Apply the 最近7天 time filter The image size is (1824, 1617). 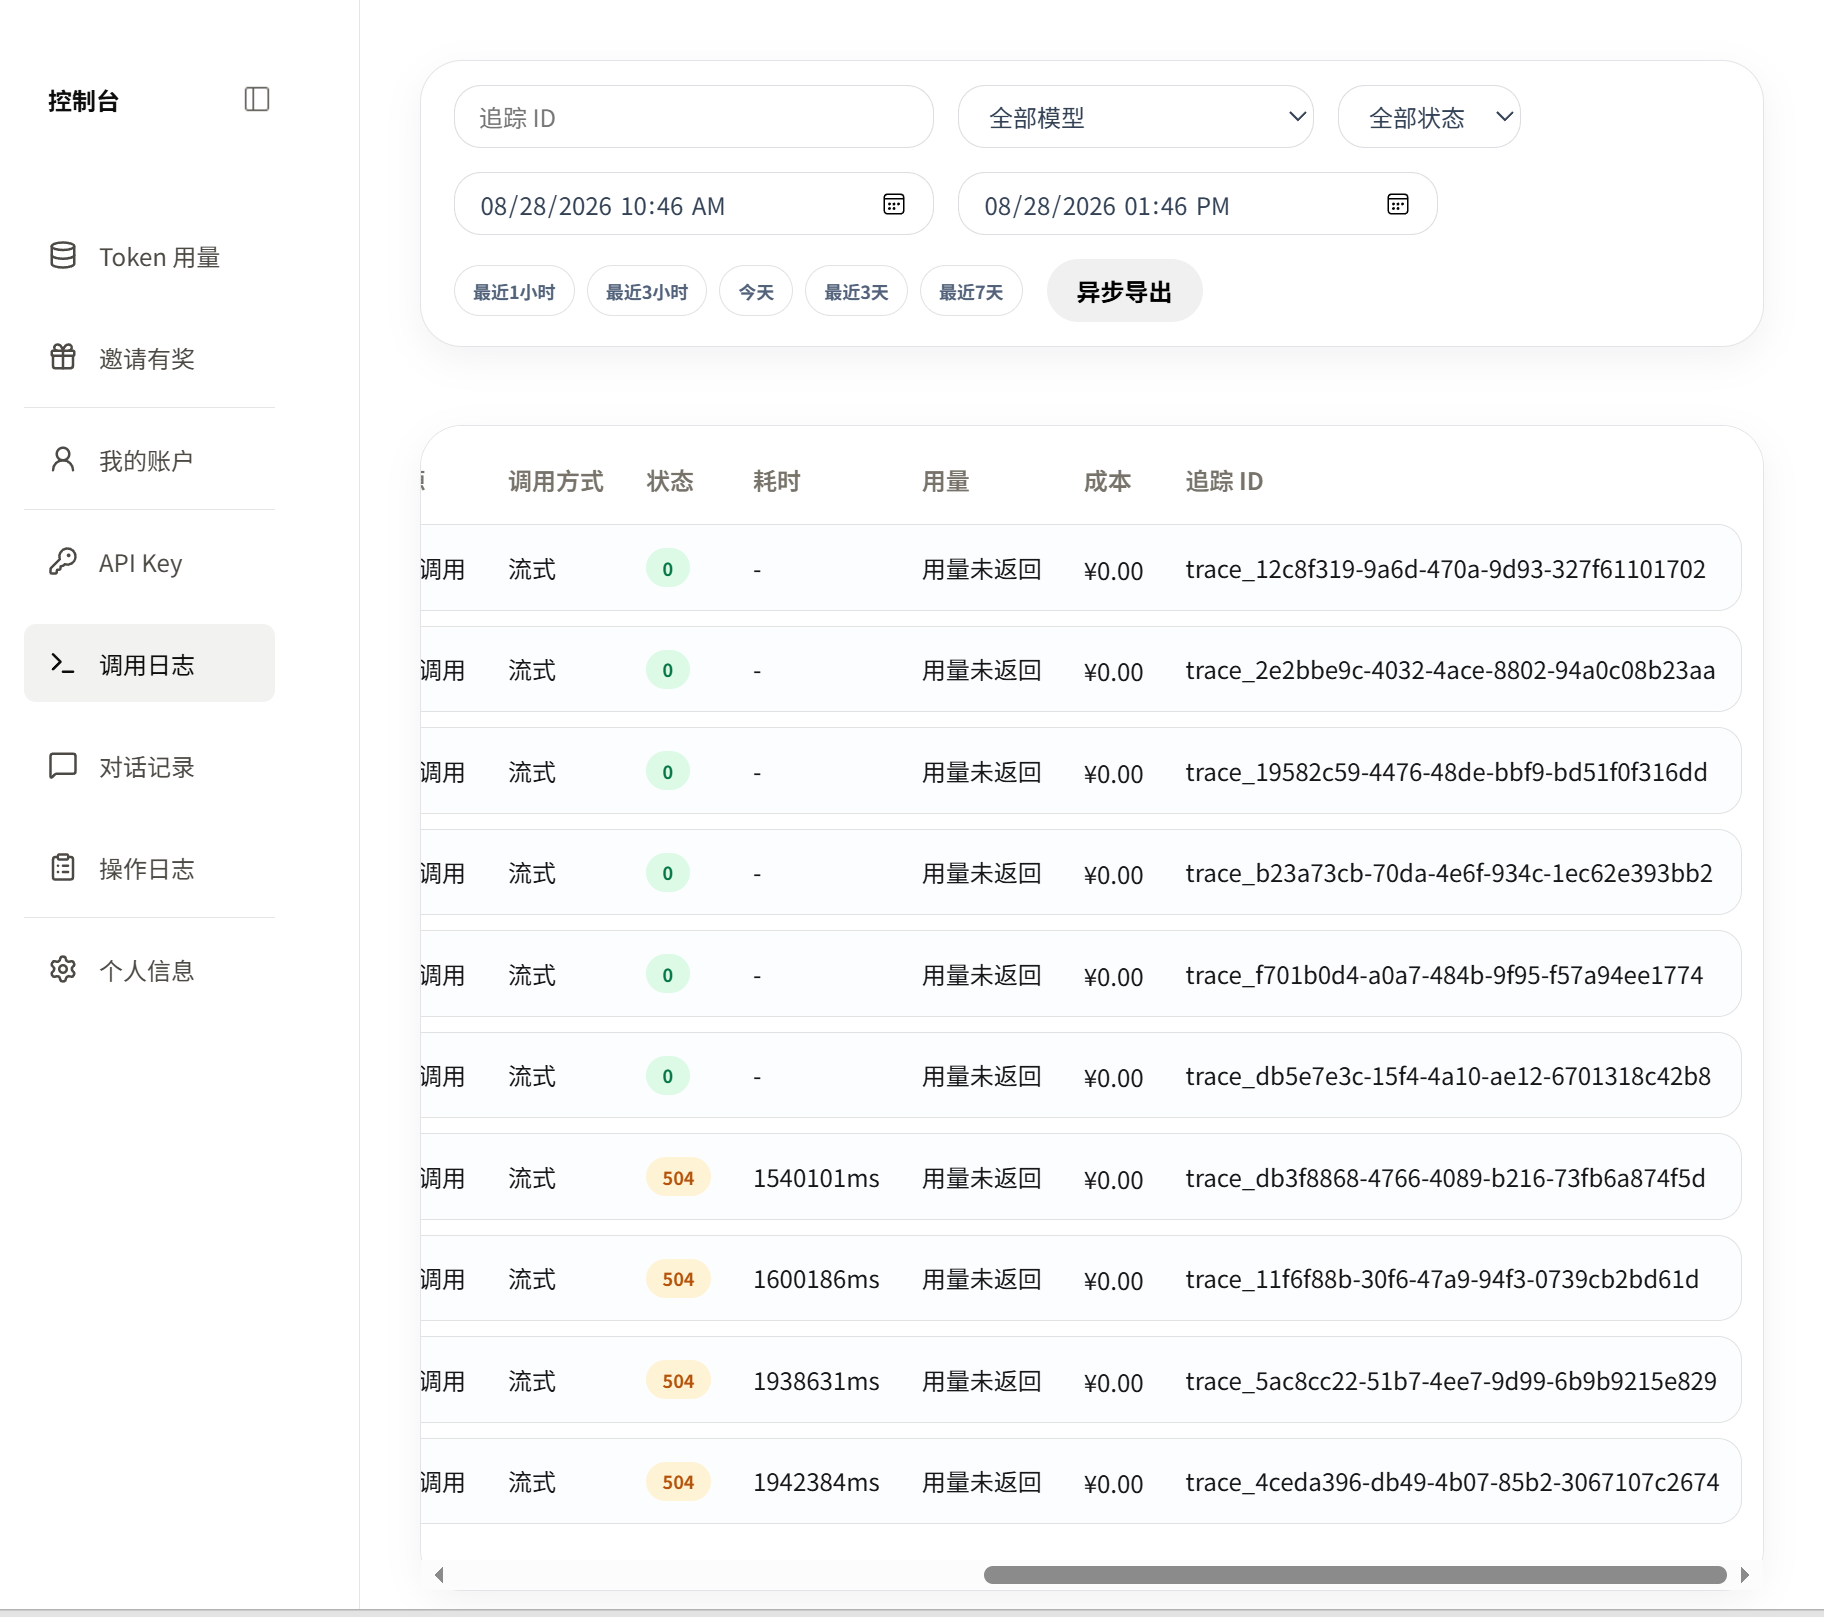971,291
